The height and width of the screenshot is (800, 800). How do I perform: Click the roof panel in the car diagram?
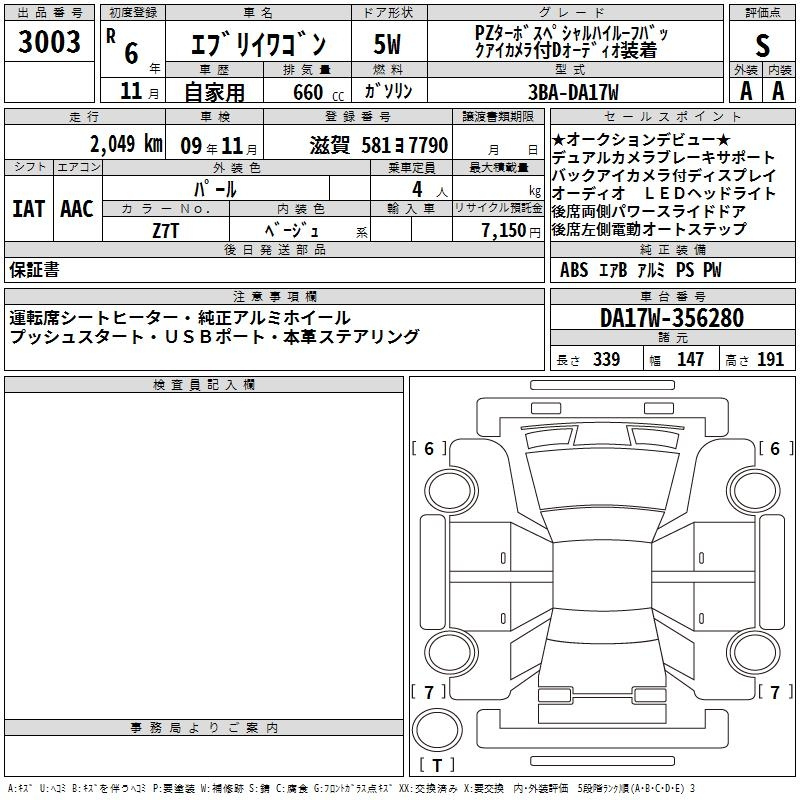602,575
